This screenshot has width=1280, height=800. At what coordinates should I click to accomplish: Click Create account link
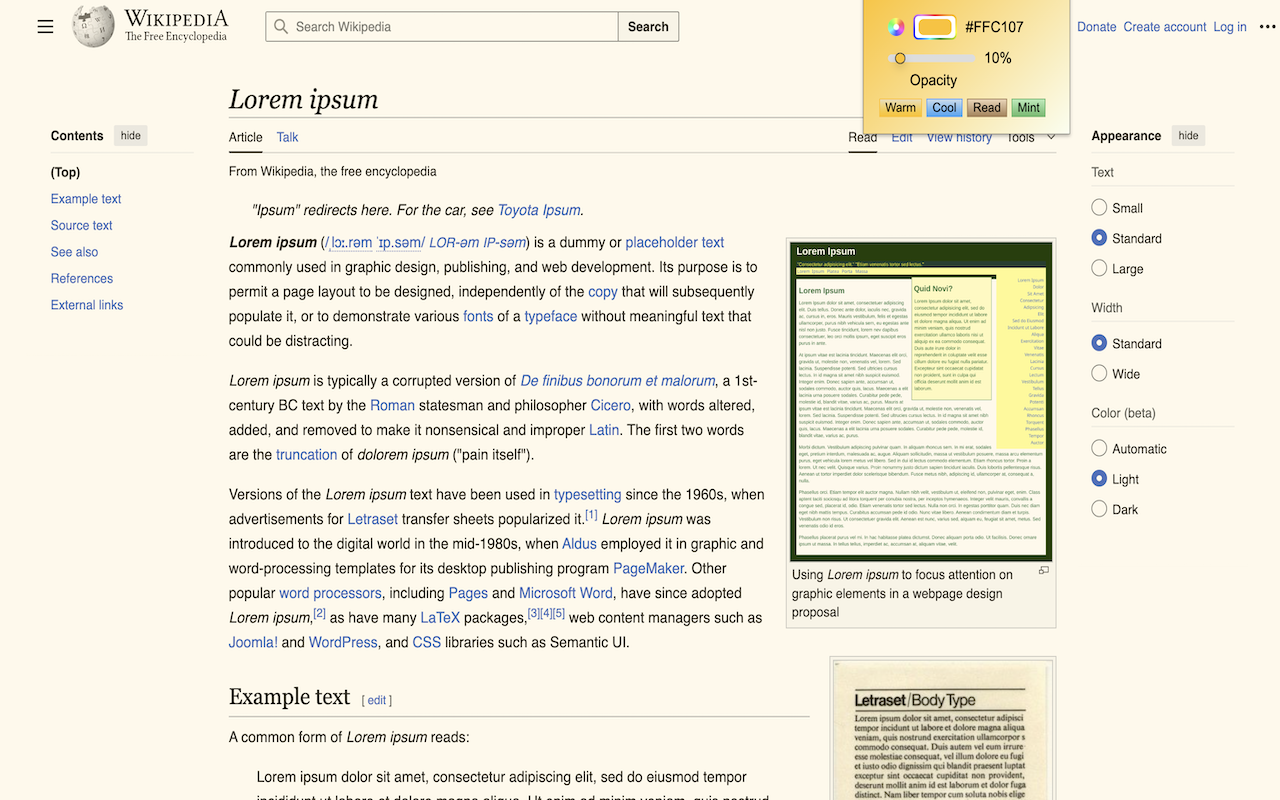click(1165, 27)
